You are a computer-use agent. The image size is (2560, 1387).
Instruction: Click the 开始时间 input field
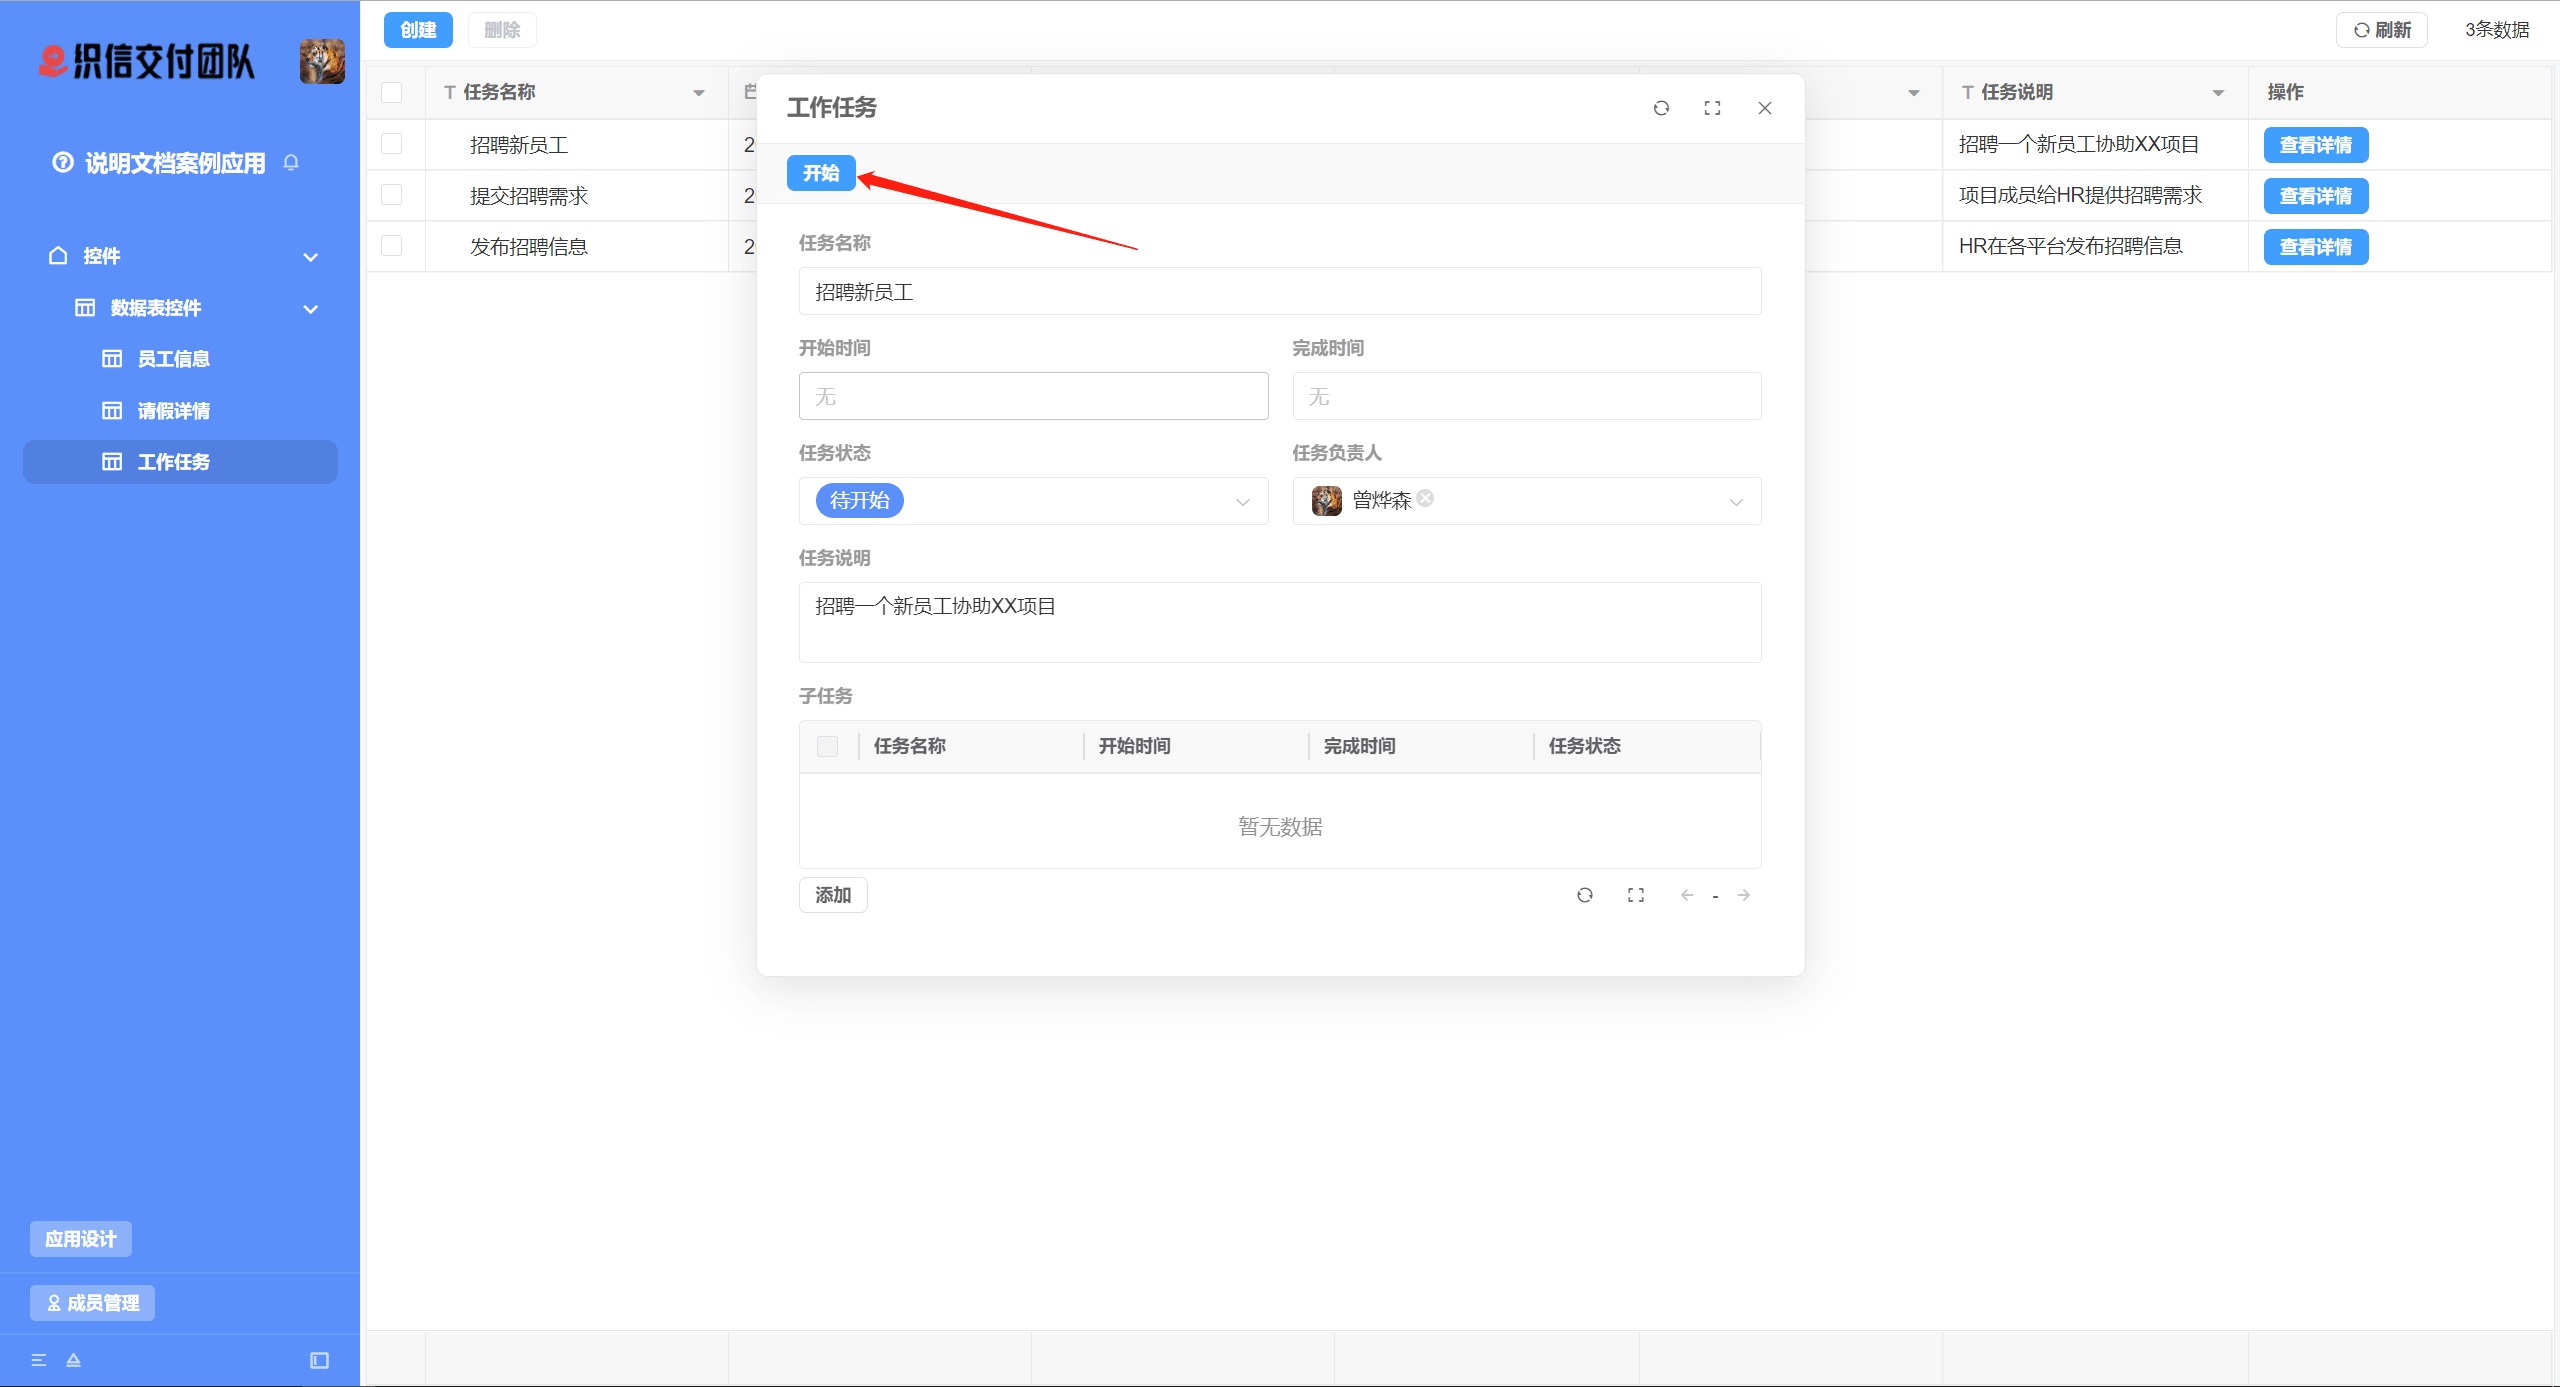[x=1033, y=396]
